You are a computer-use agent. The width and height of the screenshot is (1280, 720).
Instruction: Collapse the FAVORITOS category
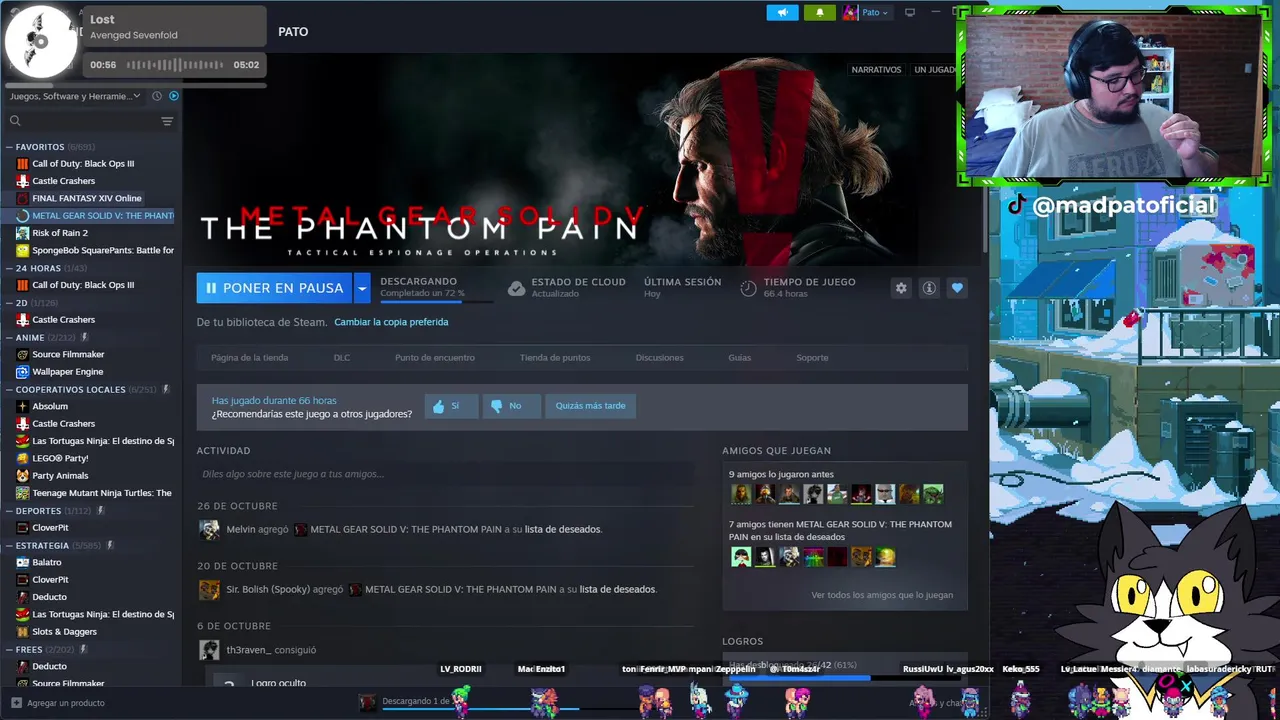pos(9,147)
